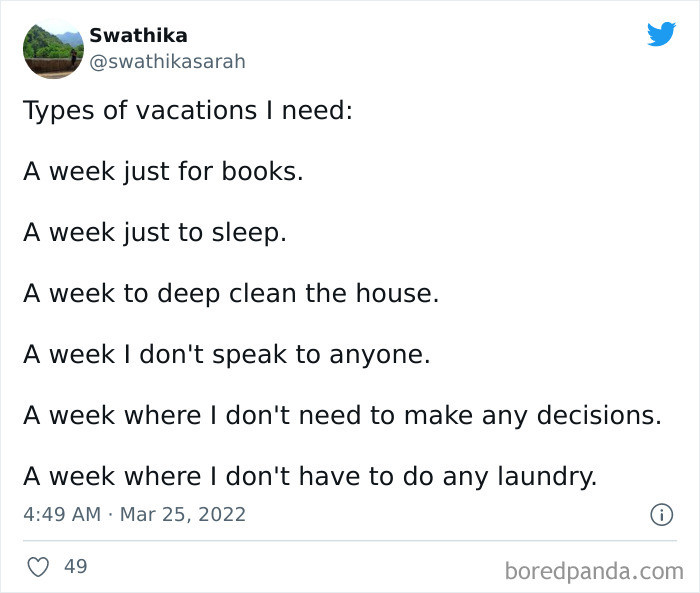Click the 4:49 AM · Mar 25, 2022 timestamp
The image size is (700, 593).
[x=134, y=514]
